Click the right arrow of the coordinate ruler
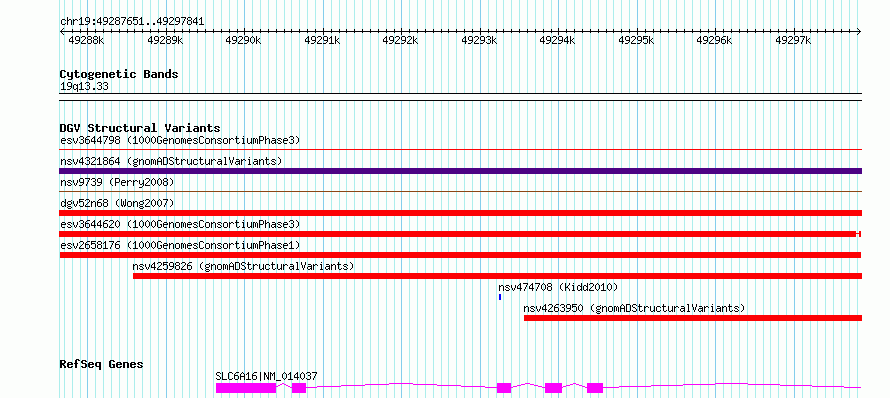The height and width of the screenshot is (398, 890). (x=858, y=32)
